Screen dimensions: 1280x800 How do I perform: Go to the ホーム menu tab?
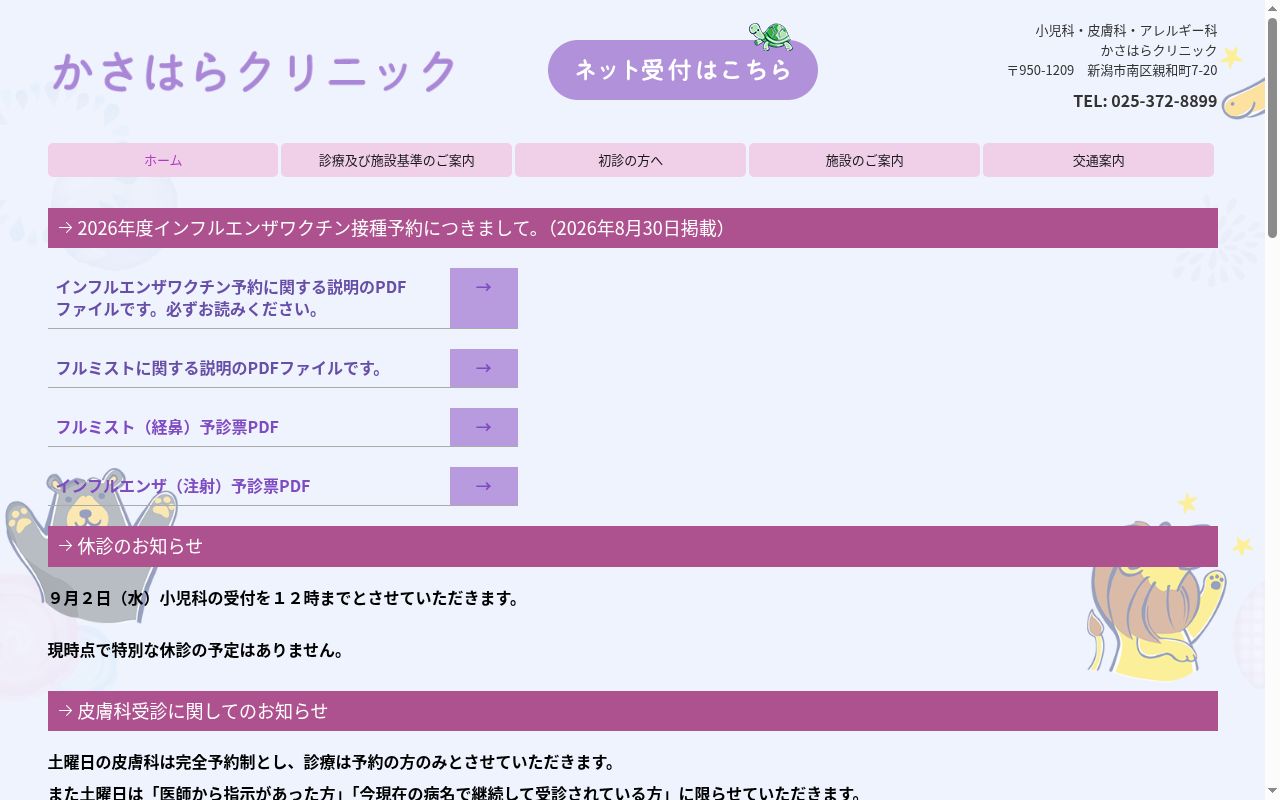tap(163, 160)
